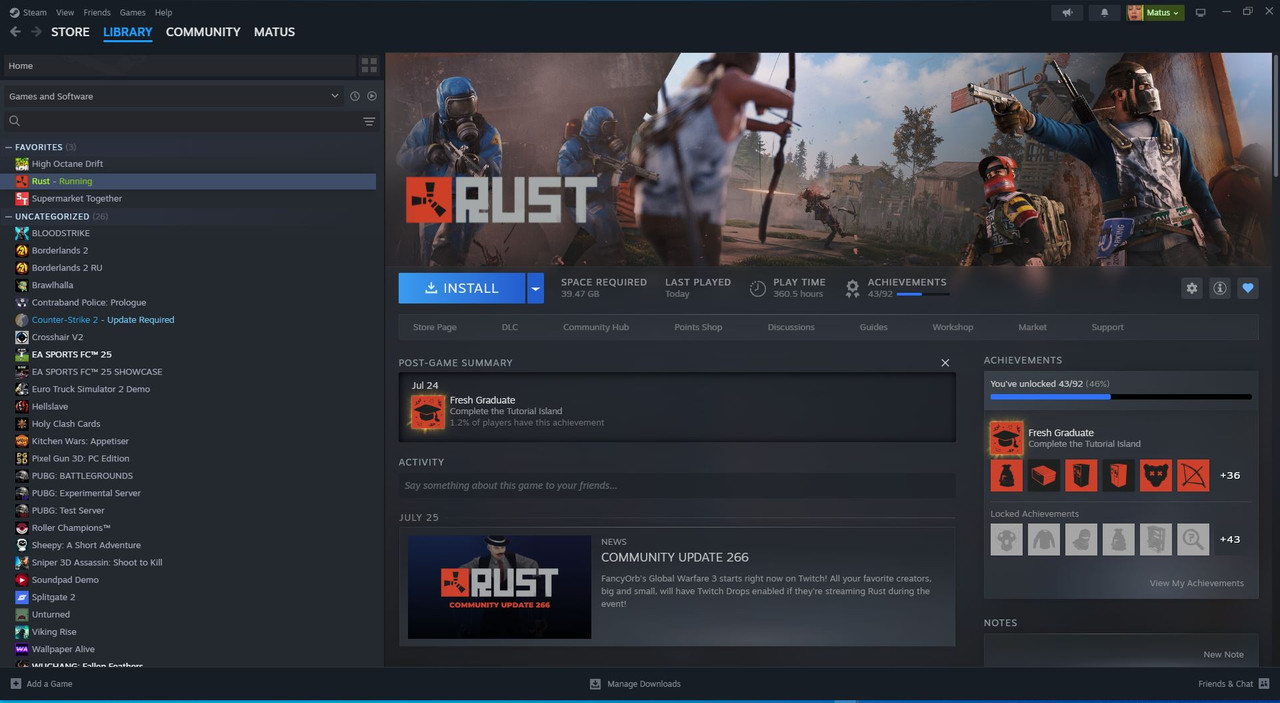The image size is (1280, 703).
Task: Collapse the Uncategorized category
Action: coord(9,216)
